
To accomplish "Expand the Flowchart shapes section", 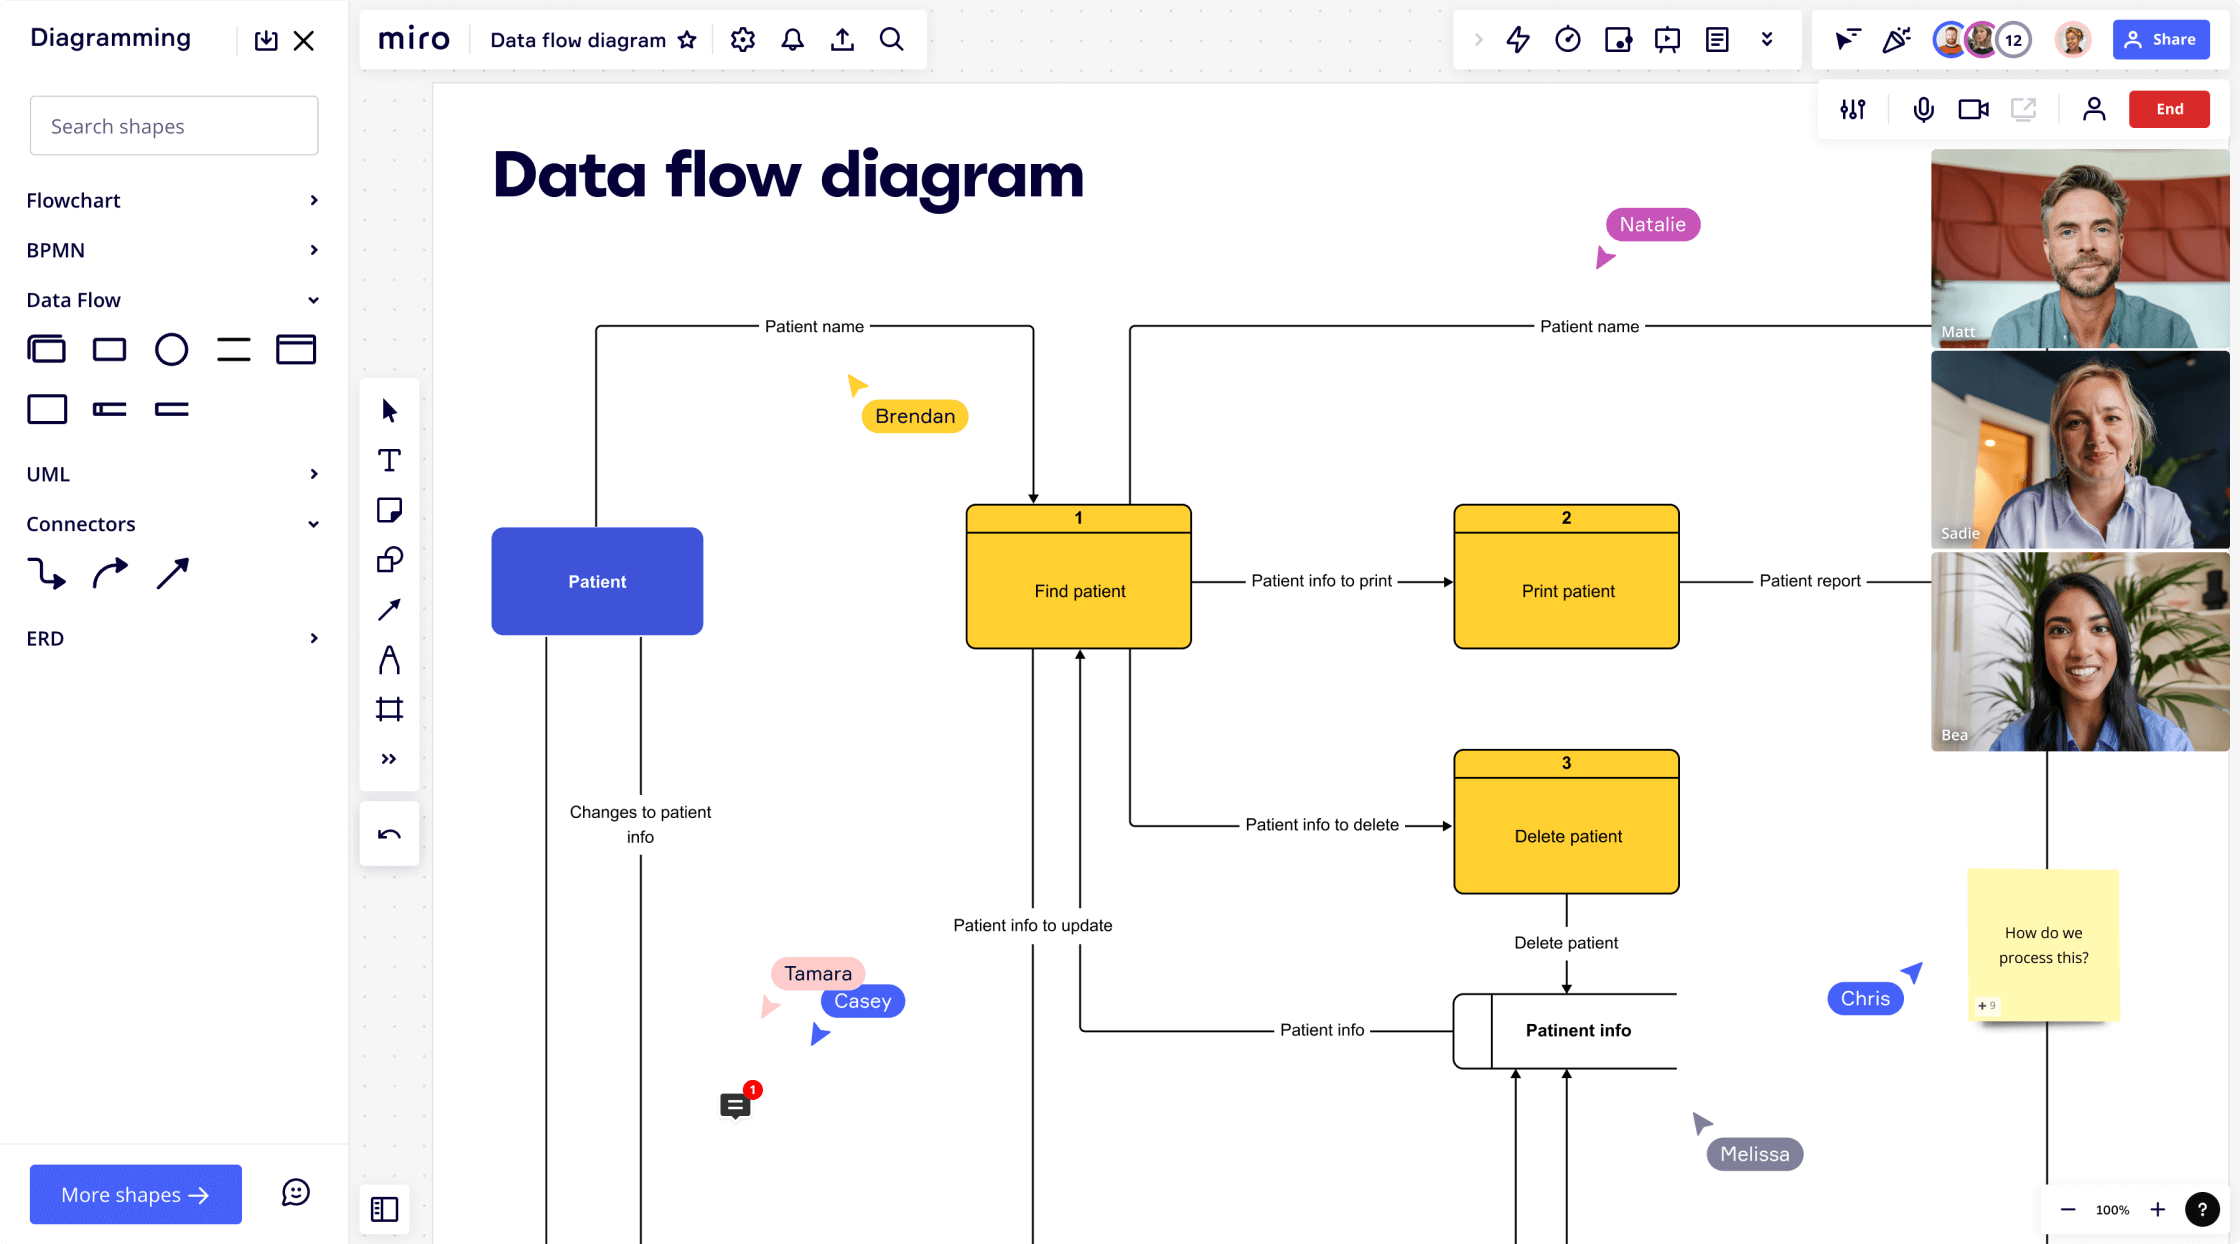I will point(314,199).
